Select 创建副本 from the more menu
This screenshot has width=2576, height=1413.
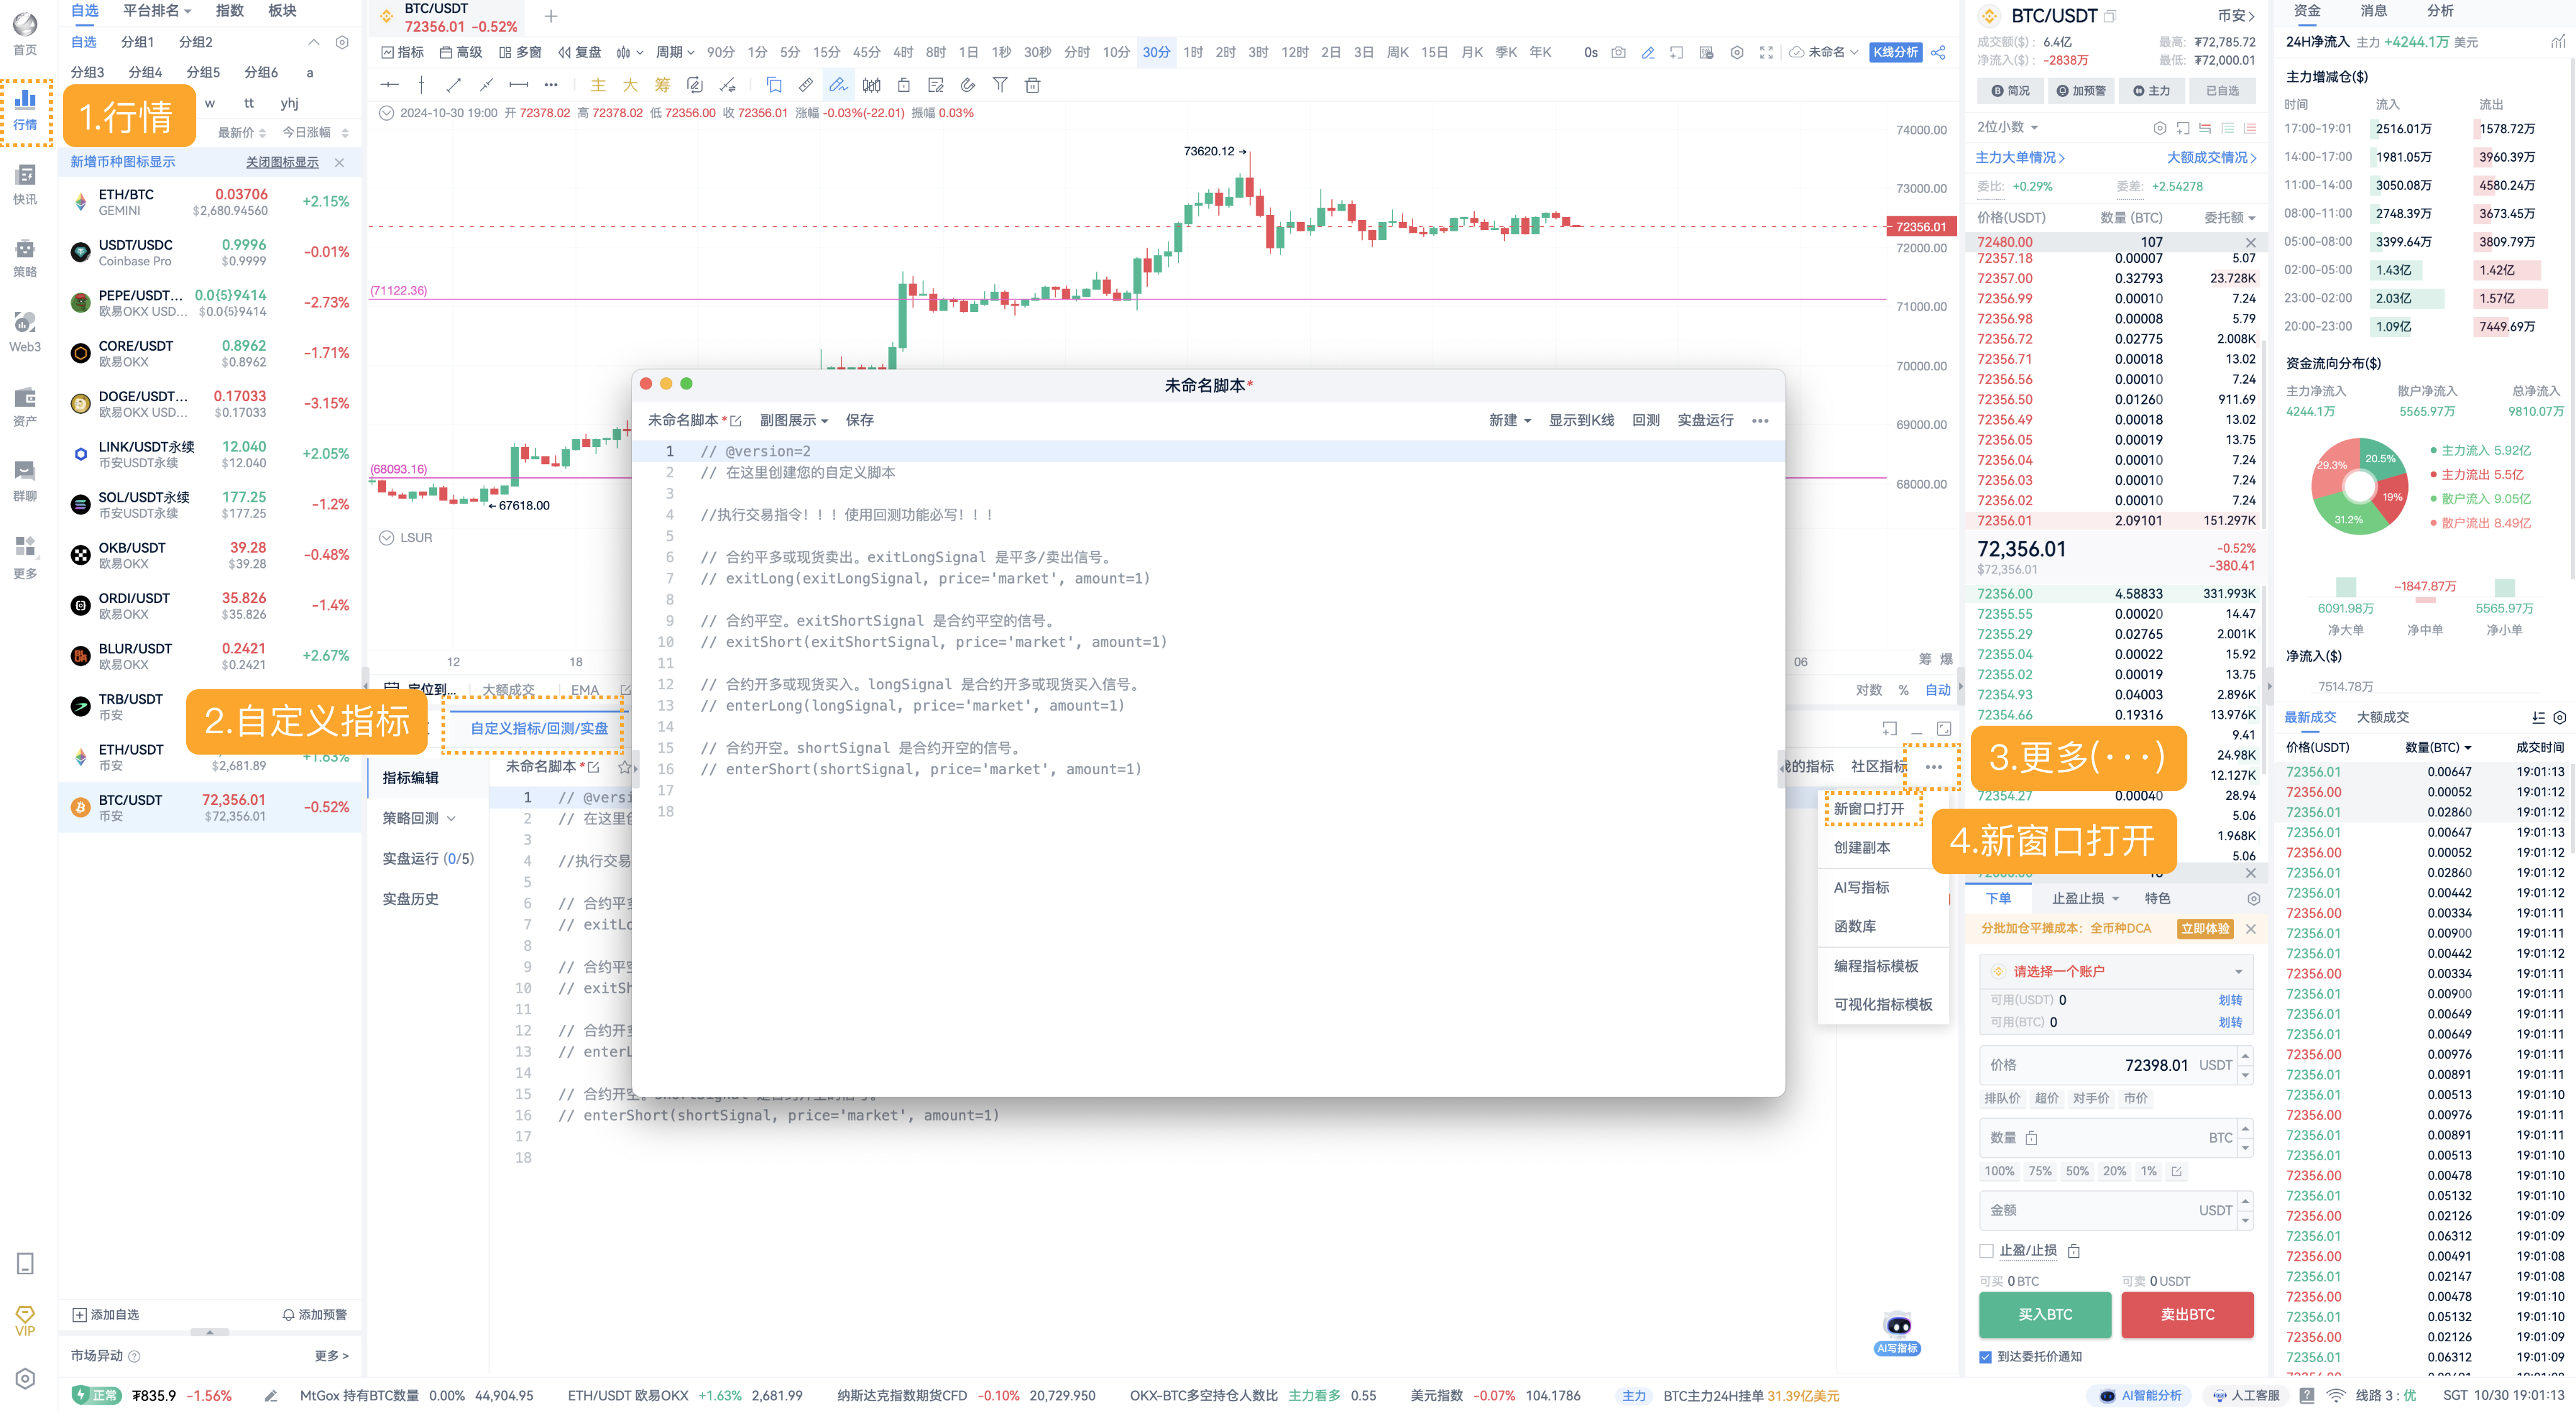click(x=1861, y=848)
